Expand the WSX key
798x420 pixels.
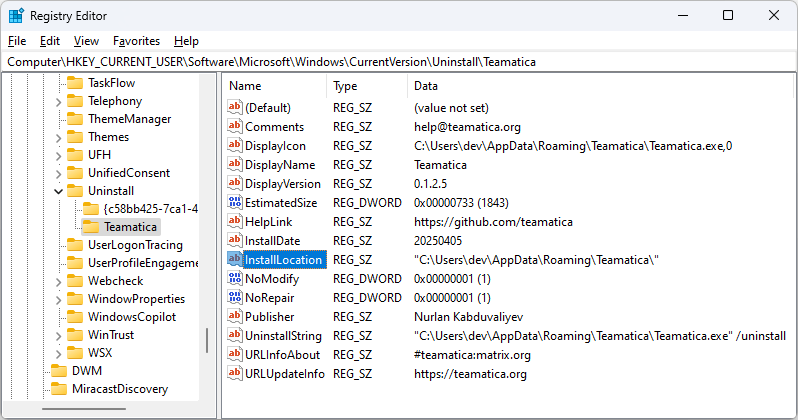pyautogui.click(x=59, y=353)
